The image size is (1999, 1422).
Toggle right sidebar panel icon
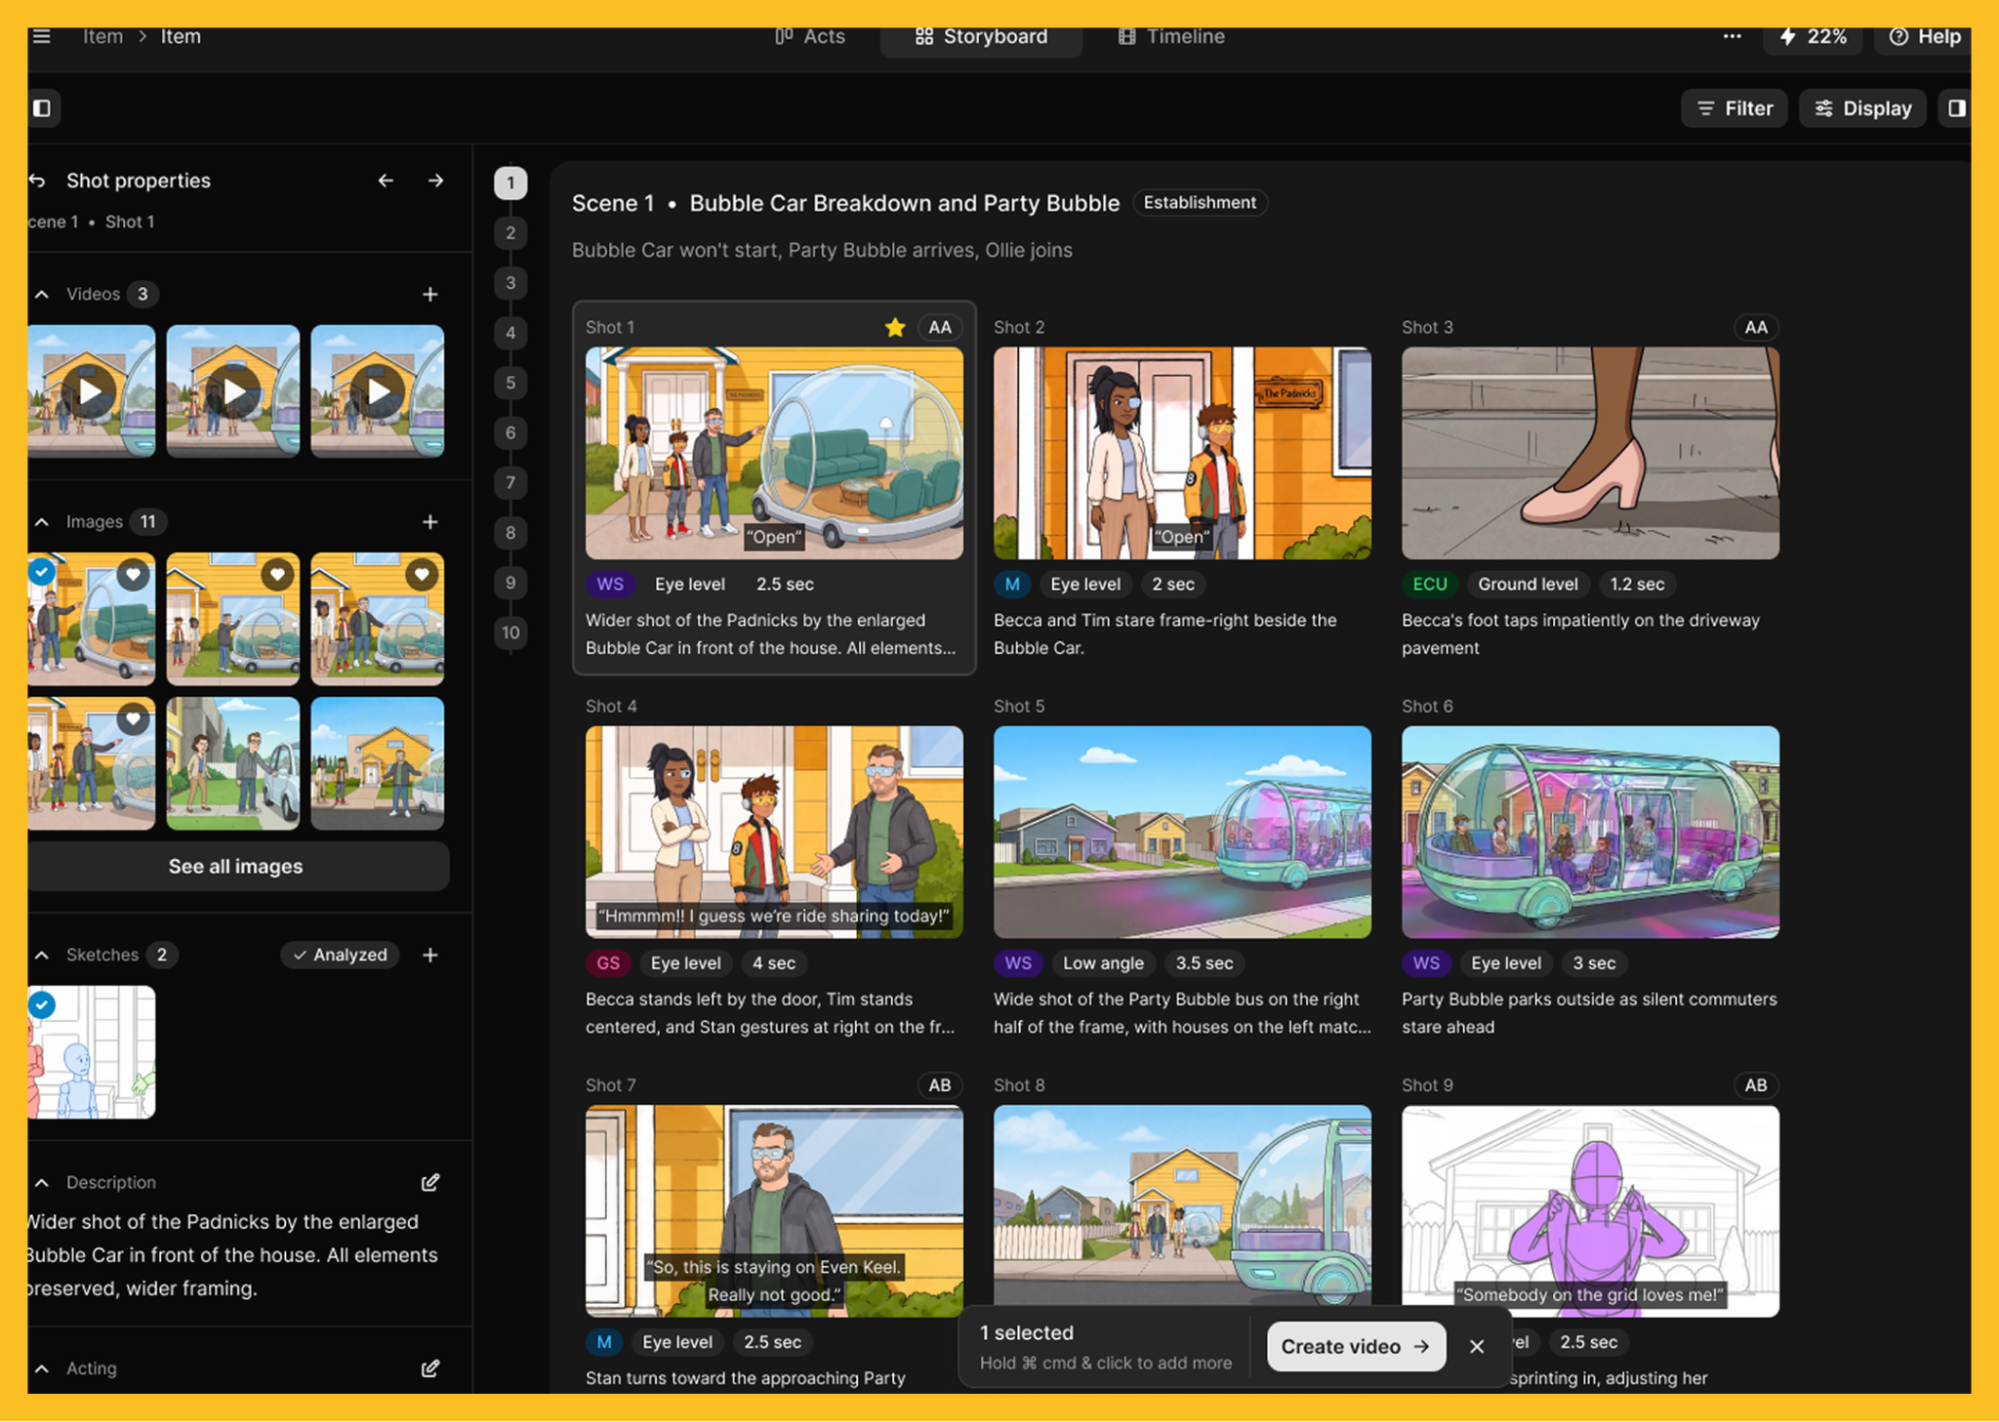[1956, 108]
